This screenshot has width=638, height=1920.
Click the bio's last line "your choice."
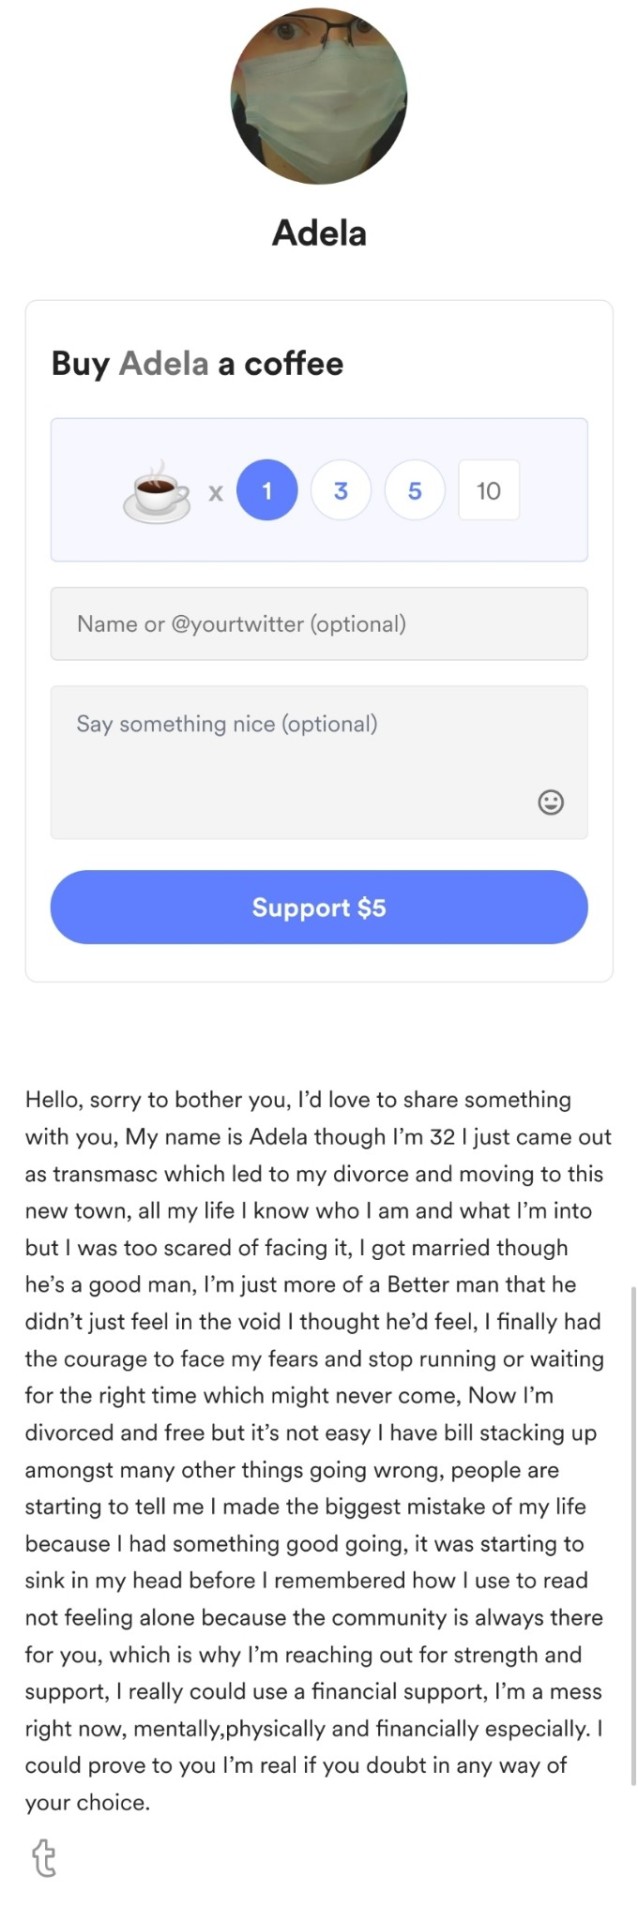88,1803
